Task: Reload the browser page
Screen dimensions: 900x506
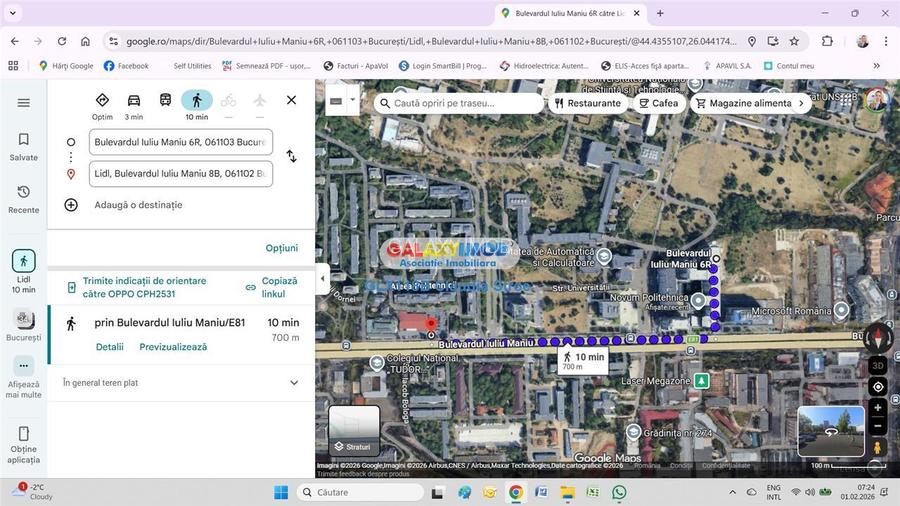Action: (x=61, y=41)
